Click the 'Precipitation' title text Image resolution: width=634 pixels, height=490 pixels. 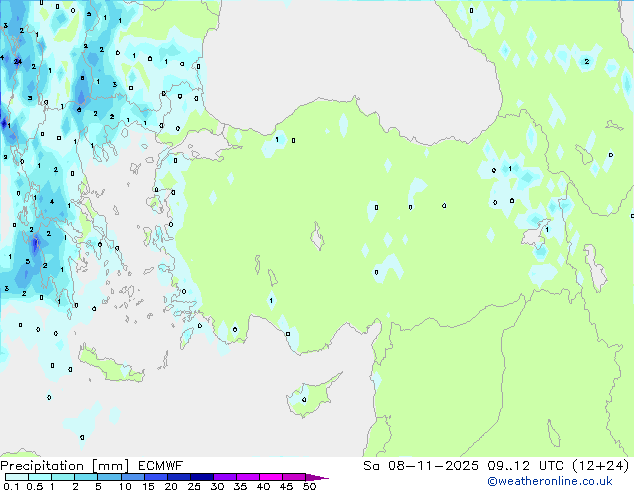click(42, 466)
